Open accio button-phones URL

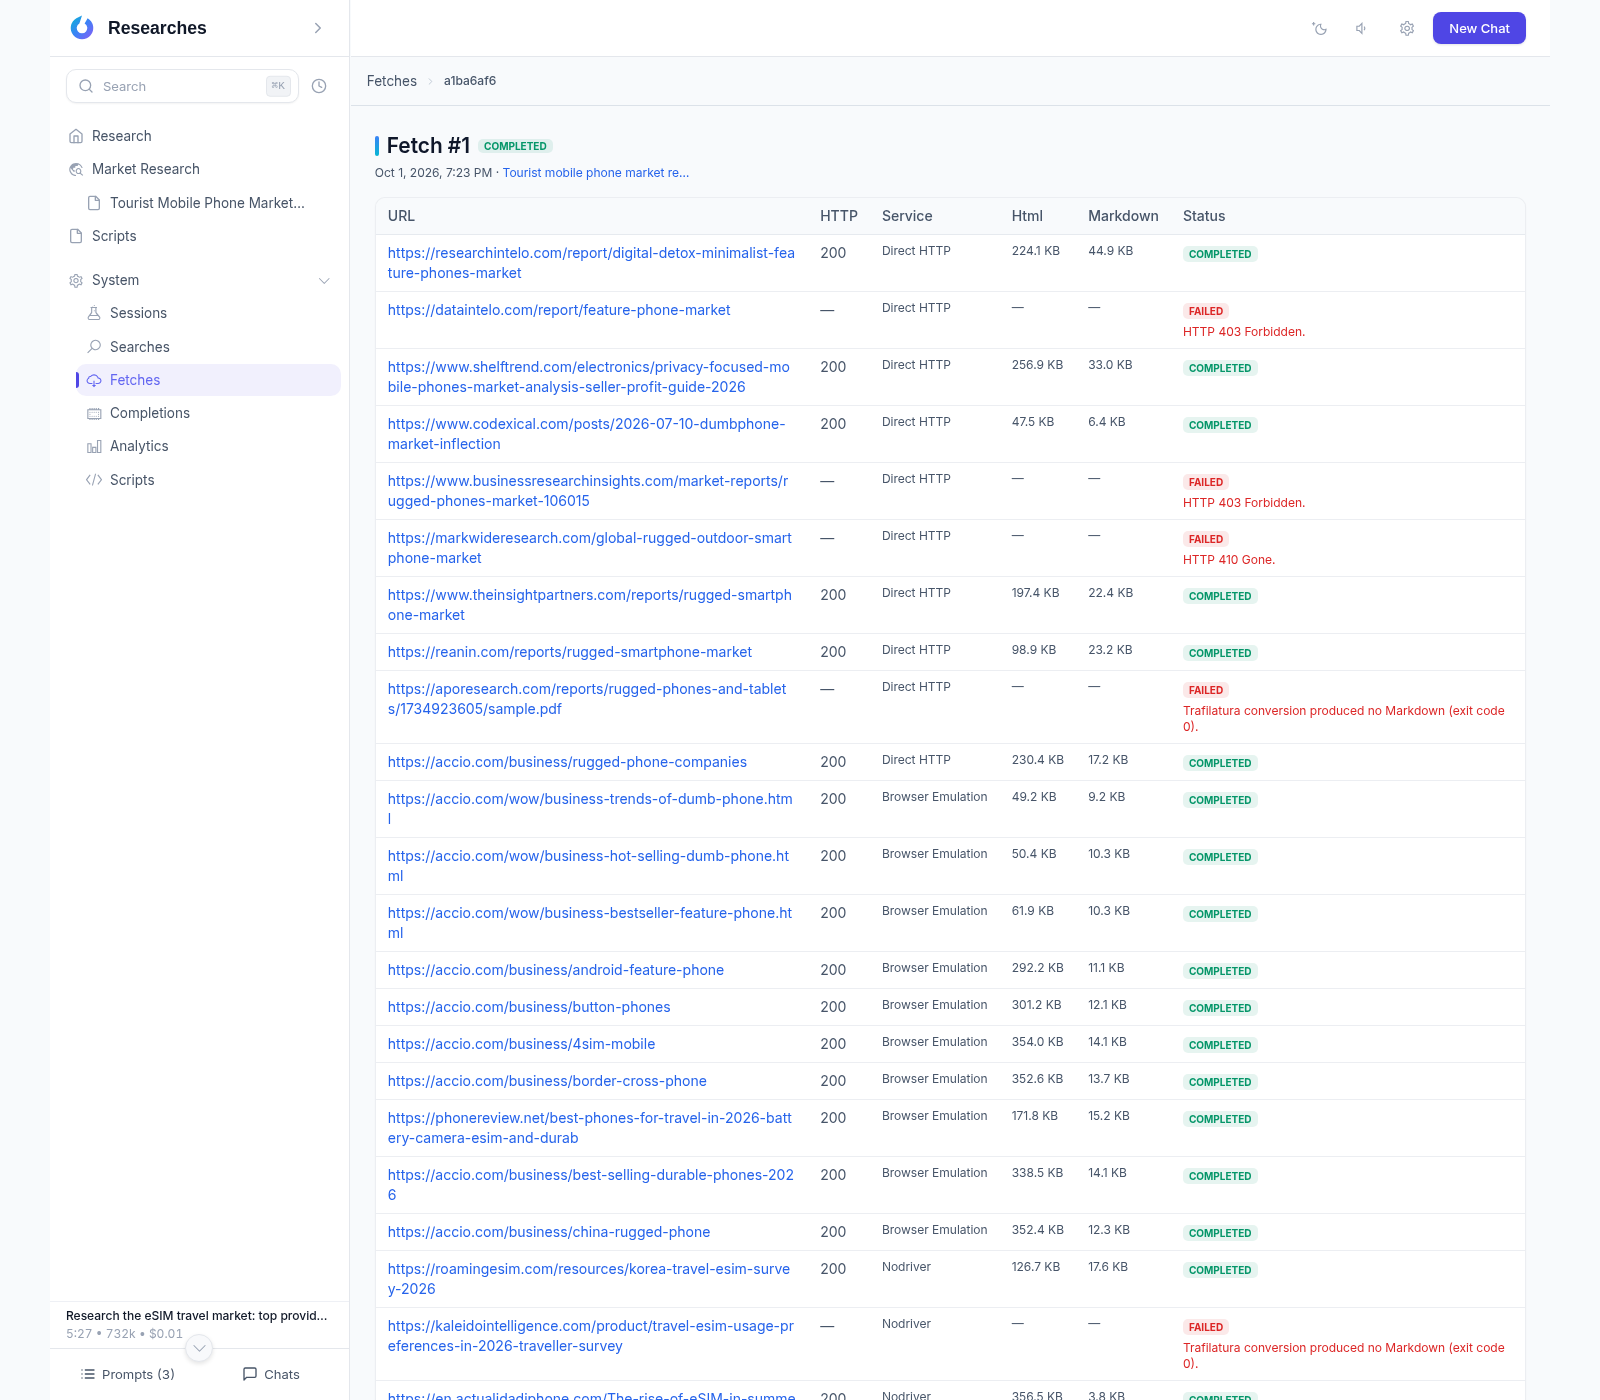(529, 1007)
